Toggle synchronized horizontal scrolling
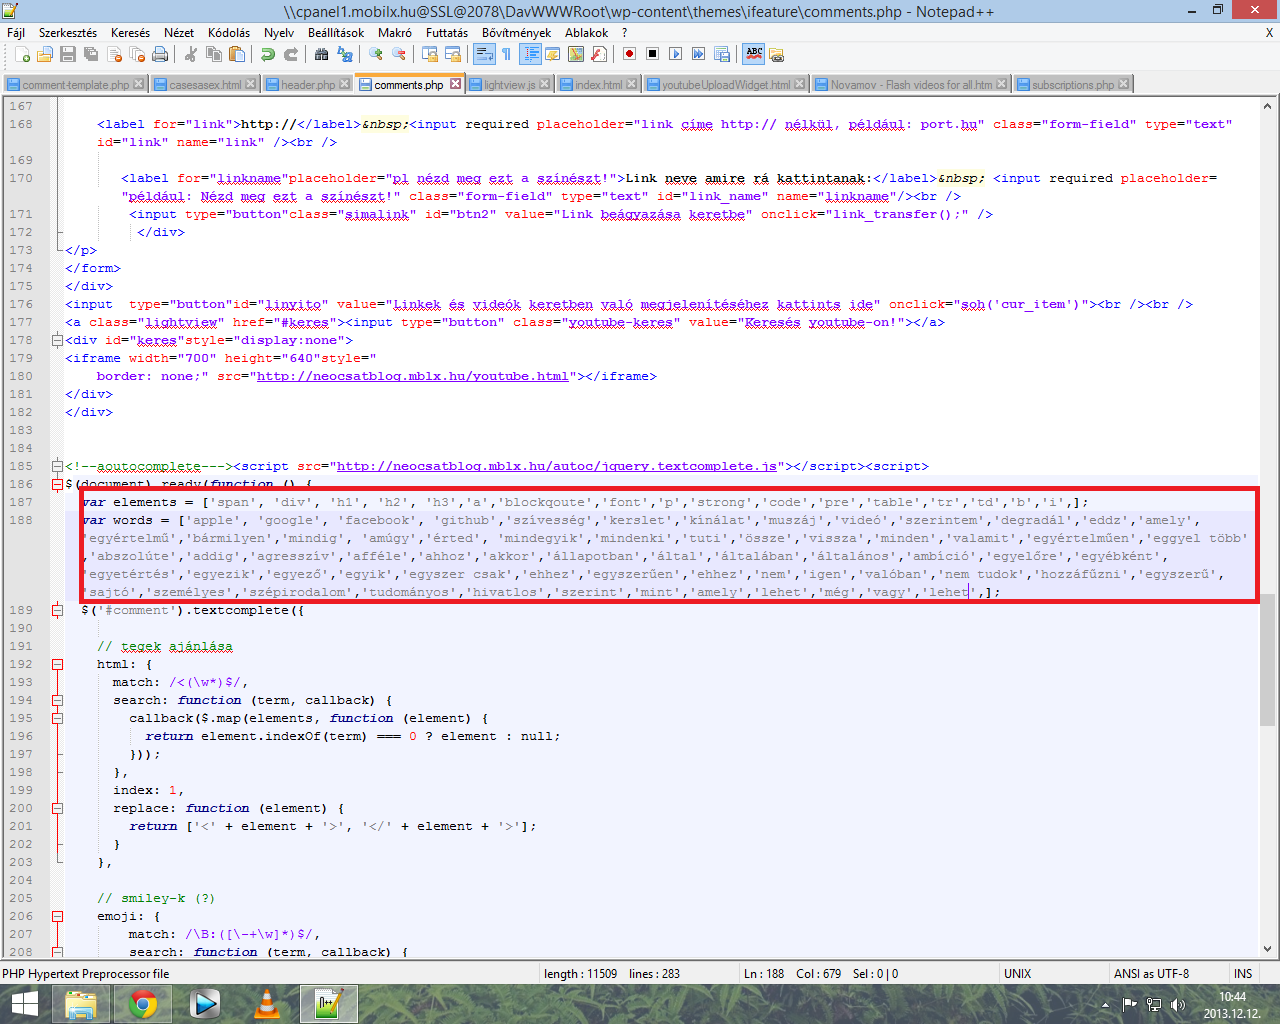This screenshot has width=1280, height=1024. pyautogui.click(x=452, y=54)
